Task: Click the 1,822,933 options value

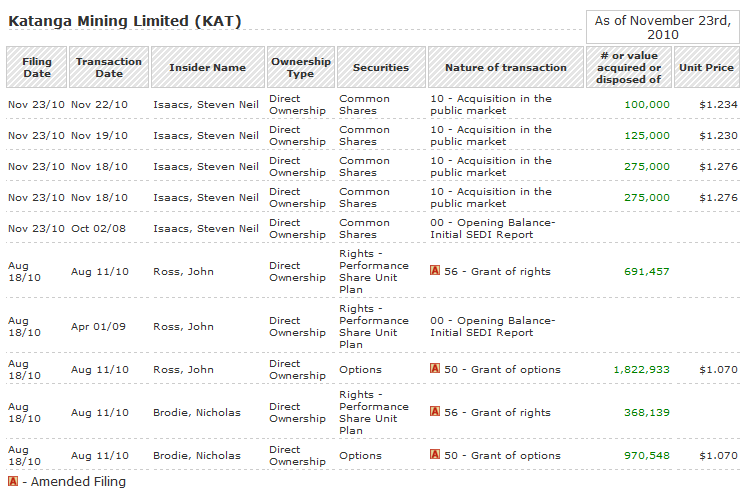Action: tap(642, 370)
